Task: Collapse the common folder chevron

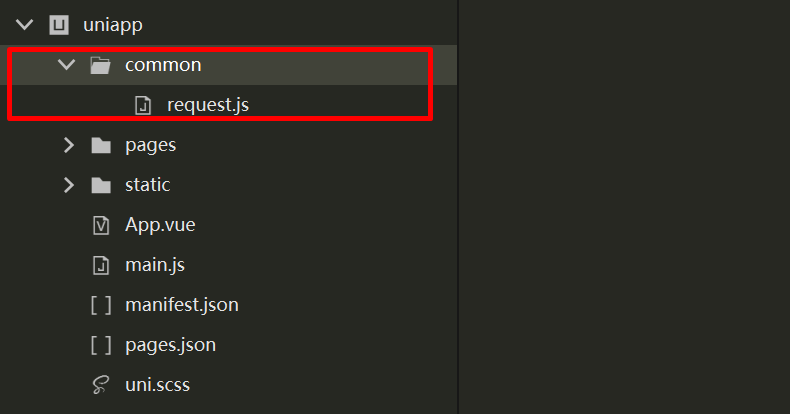Action: click(x=67, y=65)
